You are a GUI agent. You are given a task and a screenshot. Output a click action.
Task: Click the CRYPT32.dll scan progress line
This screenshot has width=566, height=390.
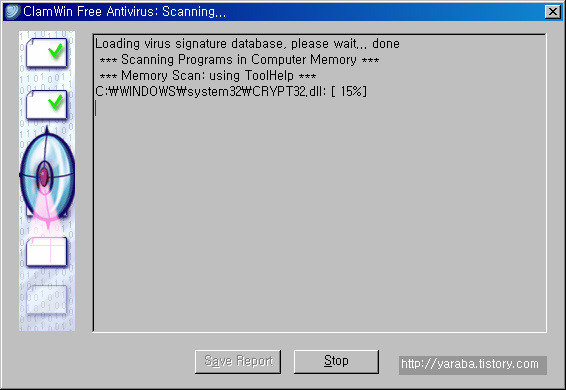(231, 92)
